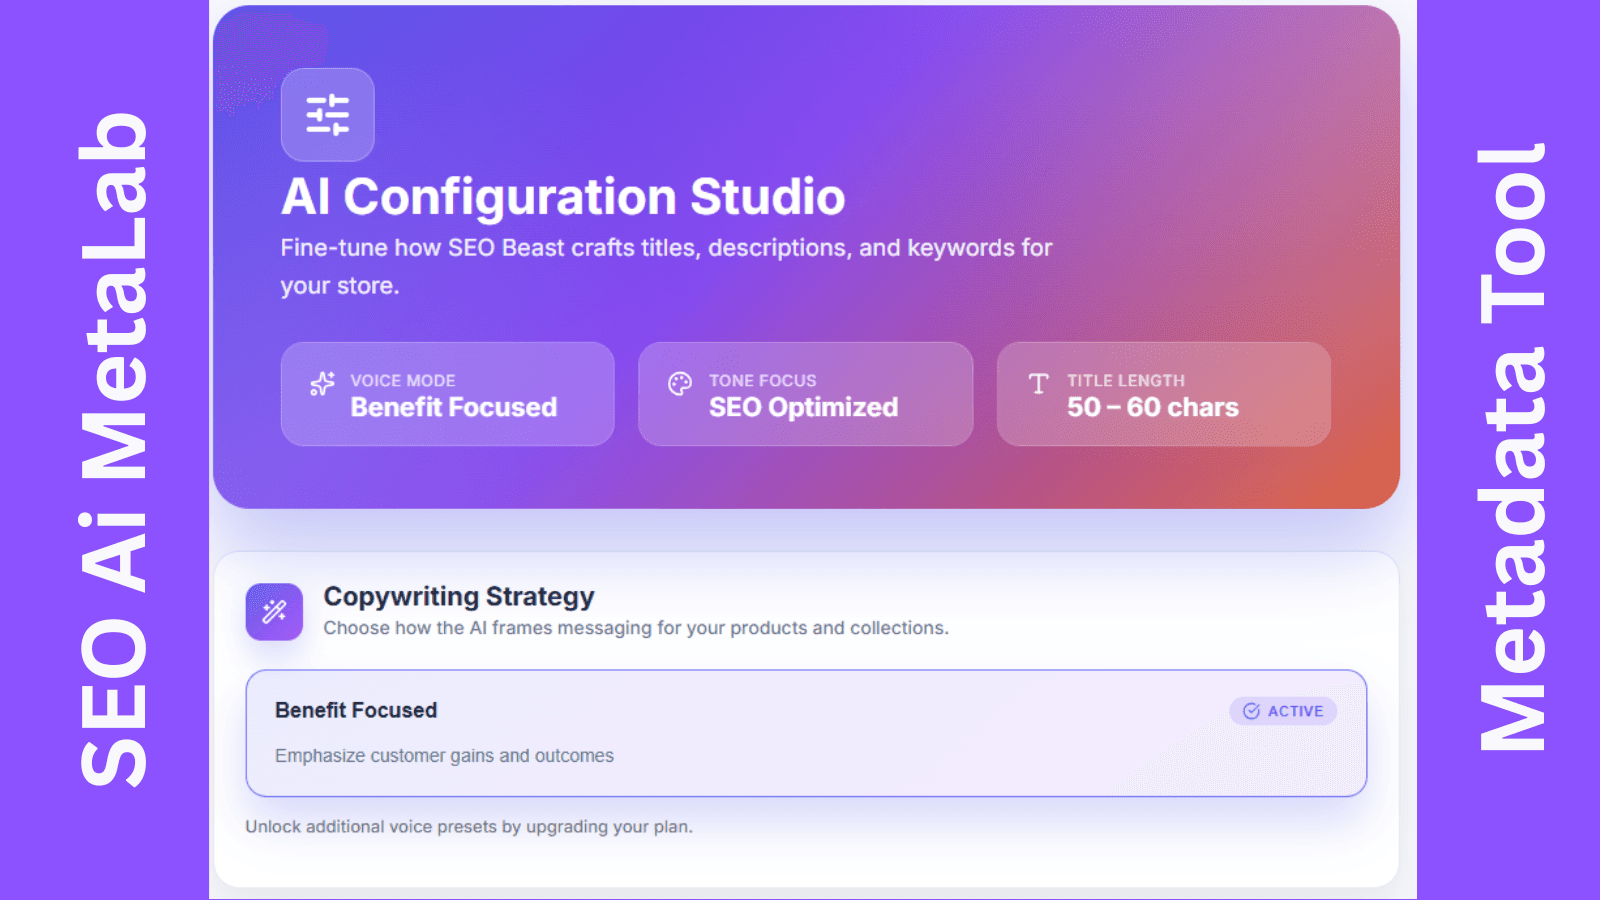
Task: Open the Title Length options
Action: [x=1163, y=393]
